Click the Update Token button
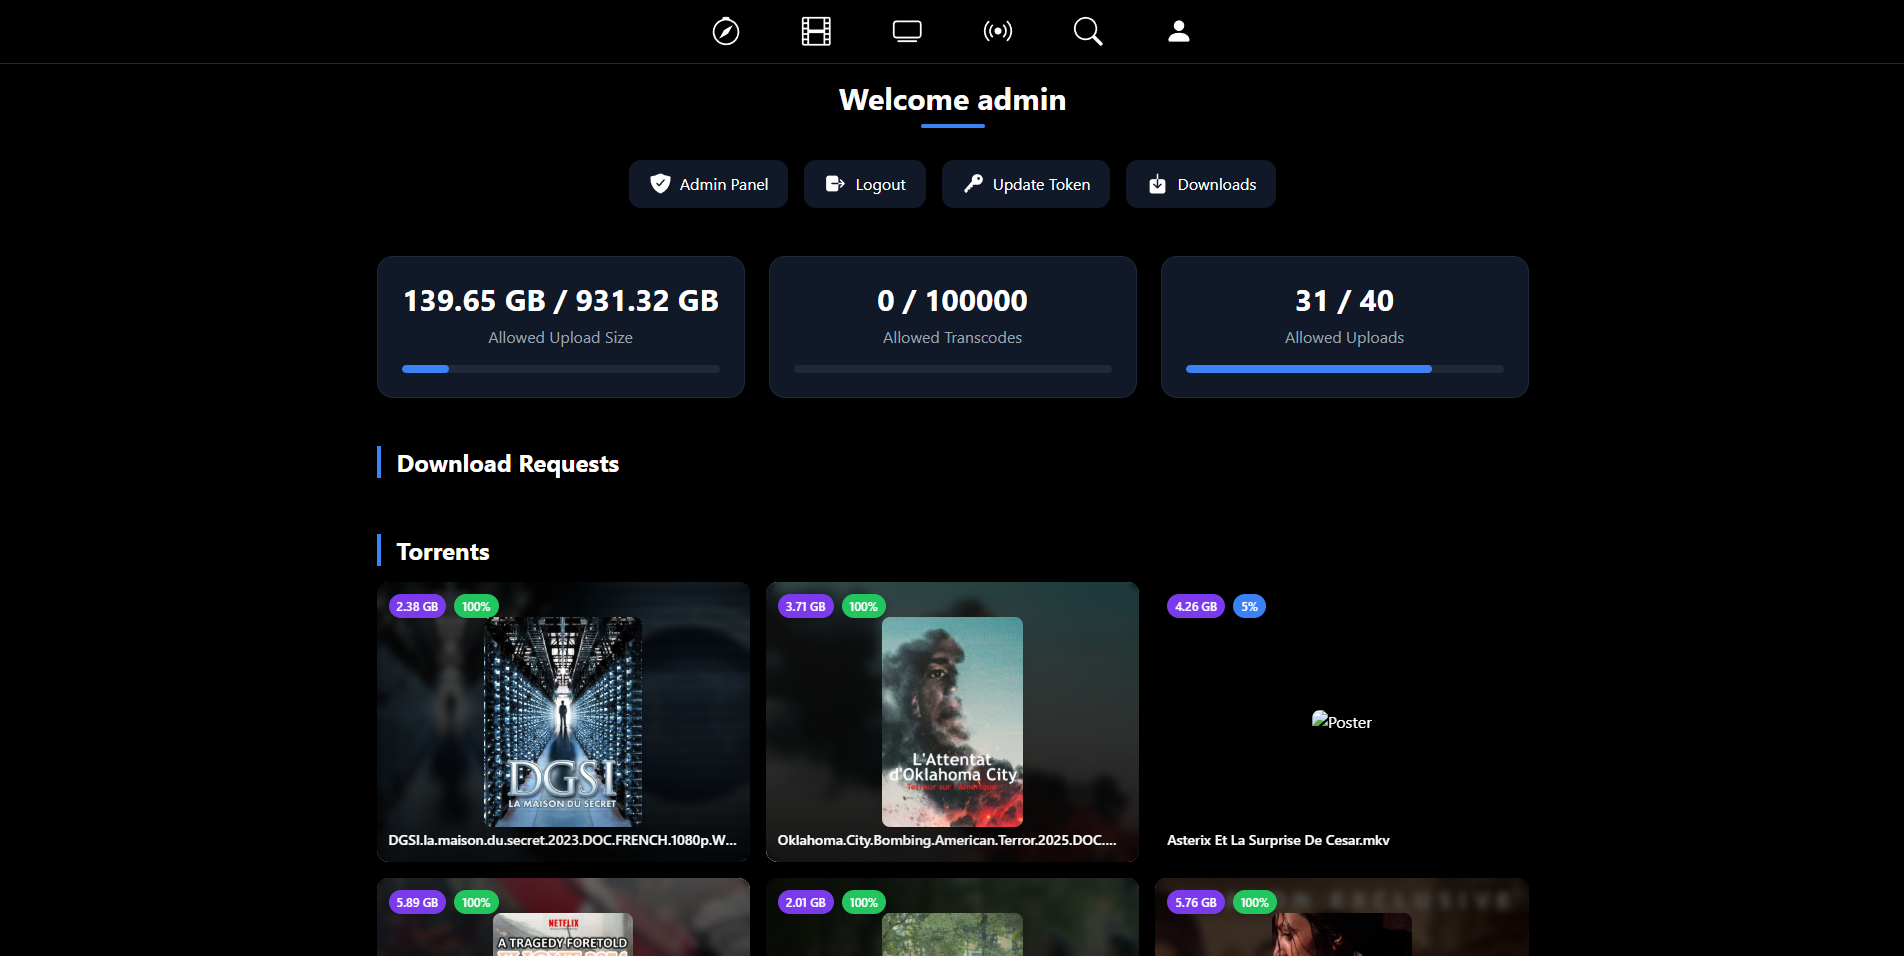Screen dimensions: 1904x956 coord(1025,184)
